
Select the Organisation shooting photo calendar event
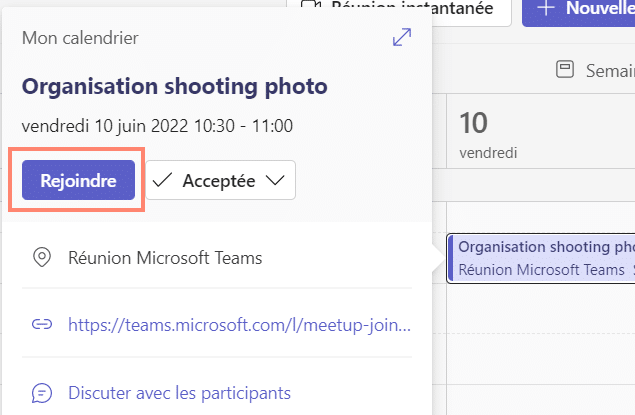tap(541, 258)
